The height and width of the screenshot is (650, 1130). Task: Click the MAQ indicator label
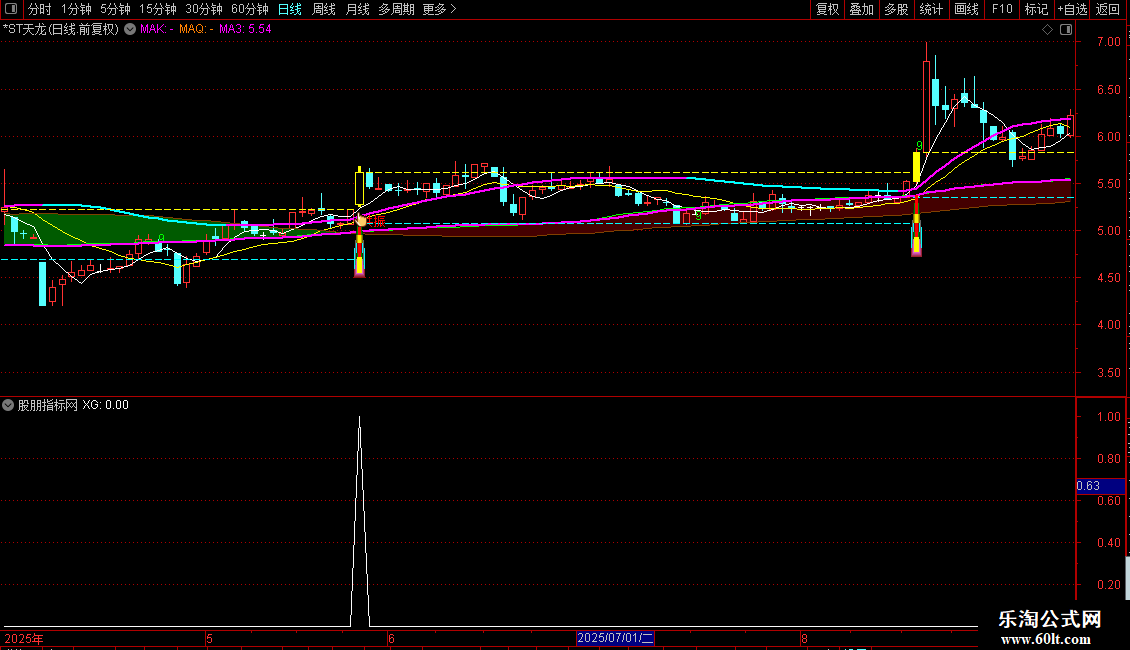195,29
